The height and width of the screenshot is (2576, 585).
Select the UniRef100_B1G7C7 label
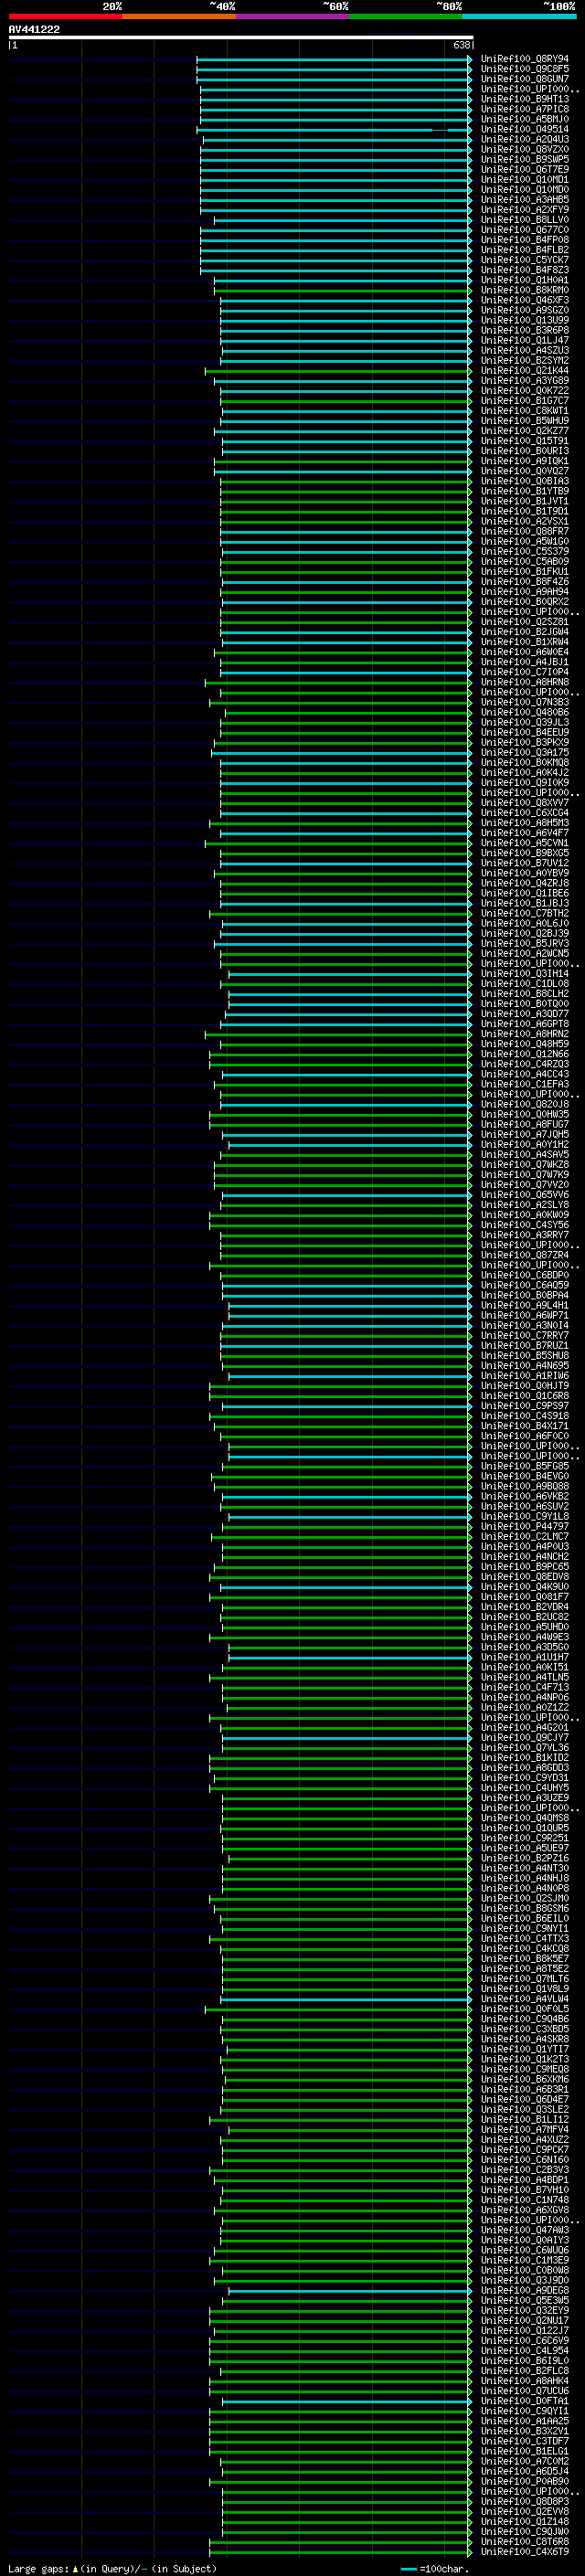(525, 401)
